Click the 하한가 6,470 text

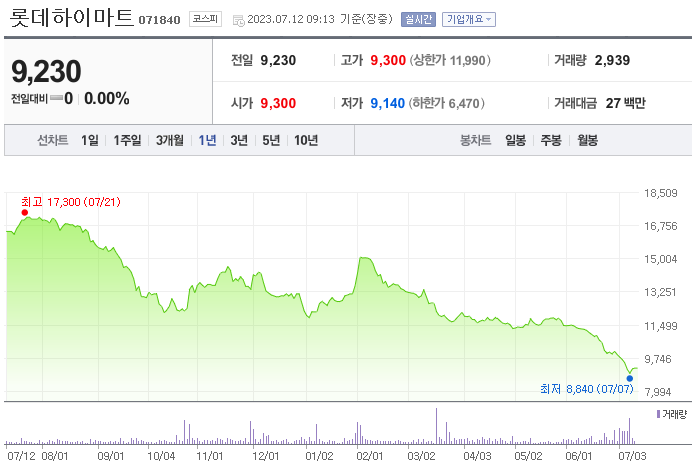[447, 103]
